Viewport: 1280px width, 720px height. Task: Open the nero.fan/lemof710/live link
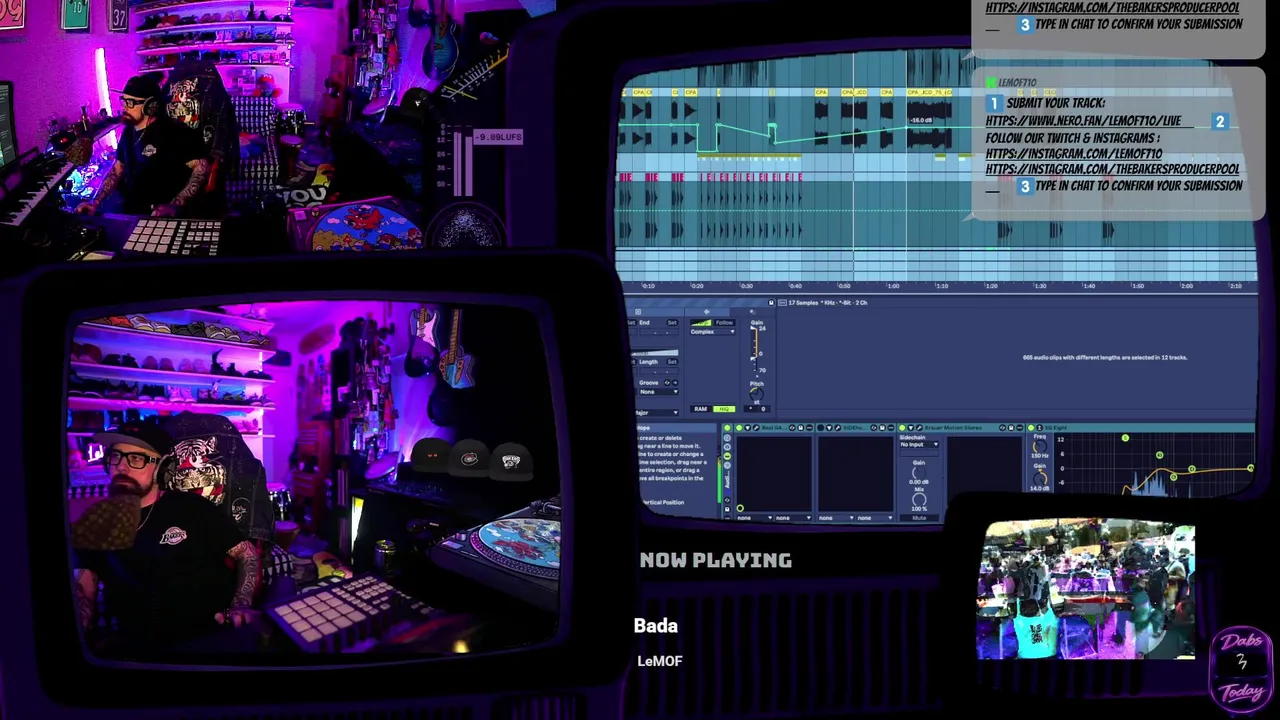(x=1083, y=121)
